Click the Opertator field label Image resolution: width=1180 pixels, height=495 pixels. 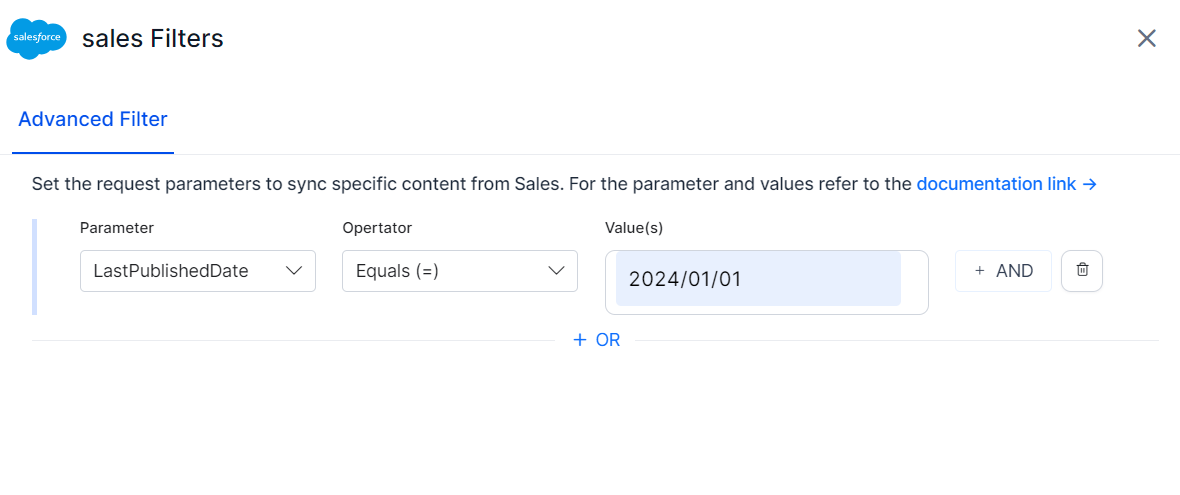tap(377, 228)
